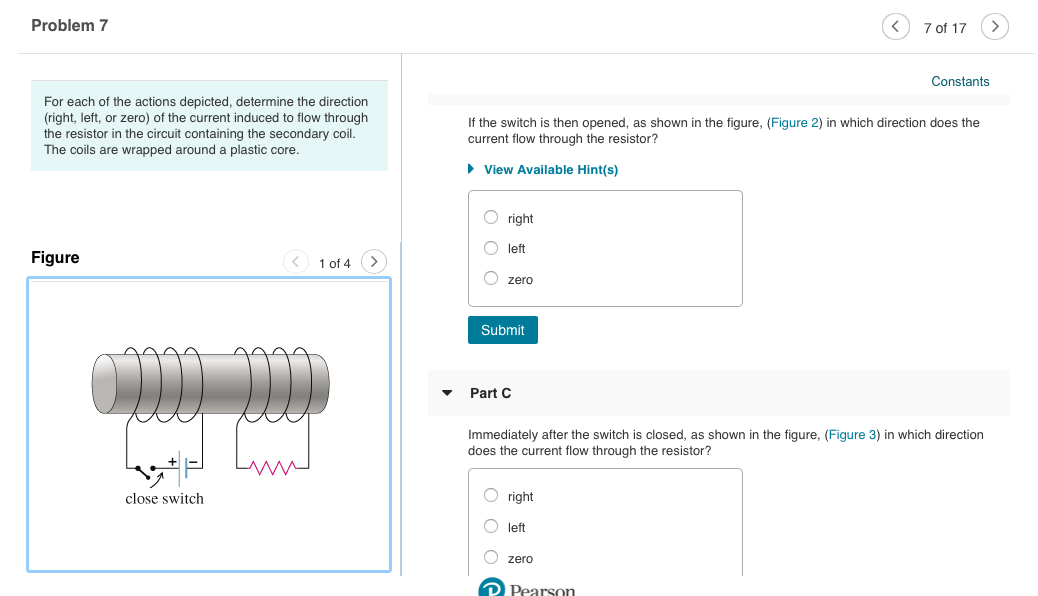Expand View Available Hint(s)
1038x596 pixels.
point(551,169)
